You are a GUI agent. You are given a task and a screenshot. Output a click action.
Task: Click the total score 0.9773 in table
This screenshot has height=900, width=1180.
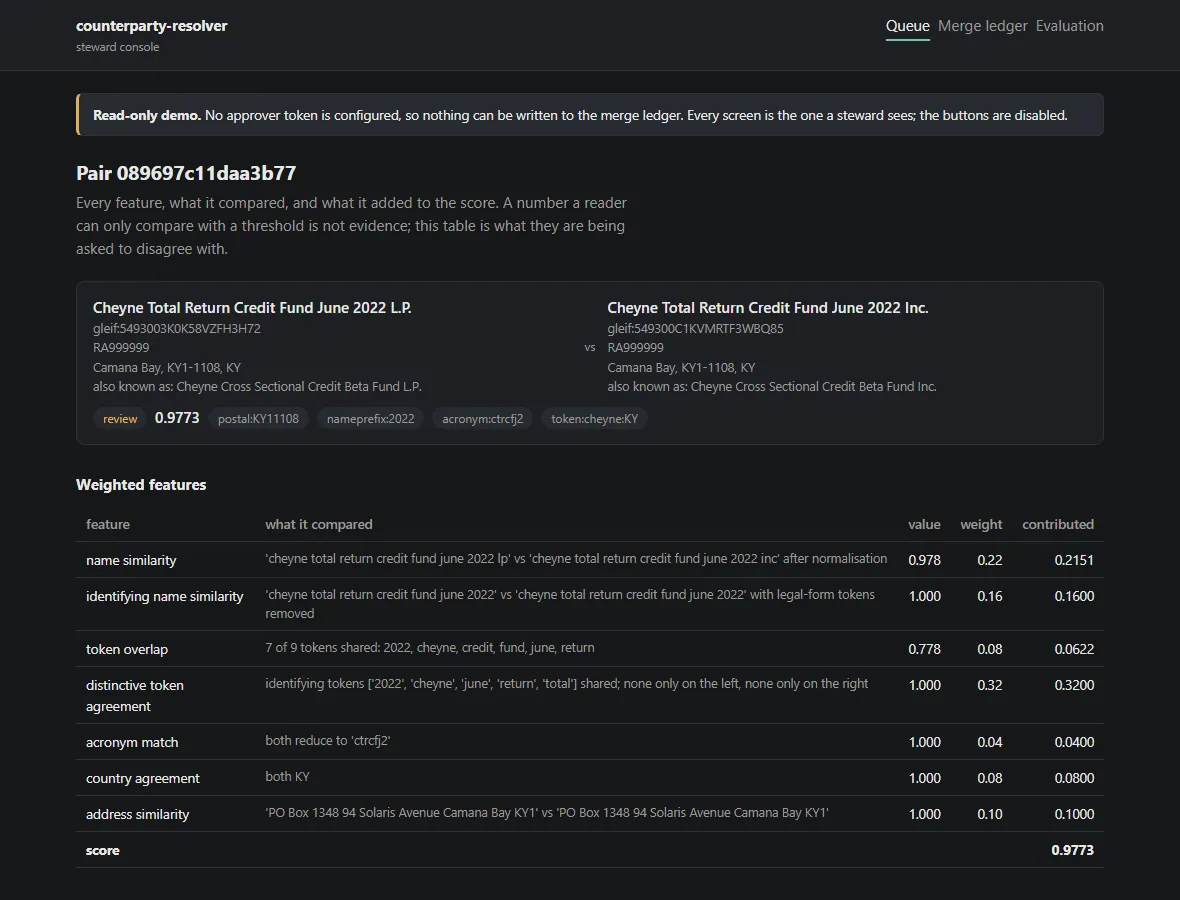pyautogui.click(x=1072, y=851)
